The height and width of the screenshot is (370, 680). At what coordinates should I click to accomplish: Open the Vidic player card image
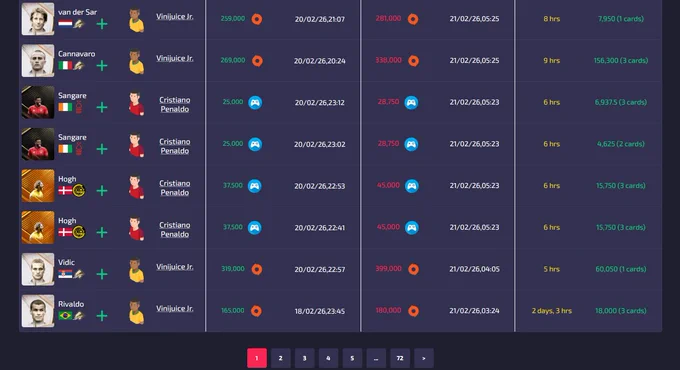[38, 269]
